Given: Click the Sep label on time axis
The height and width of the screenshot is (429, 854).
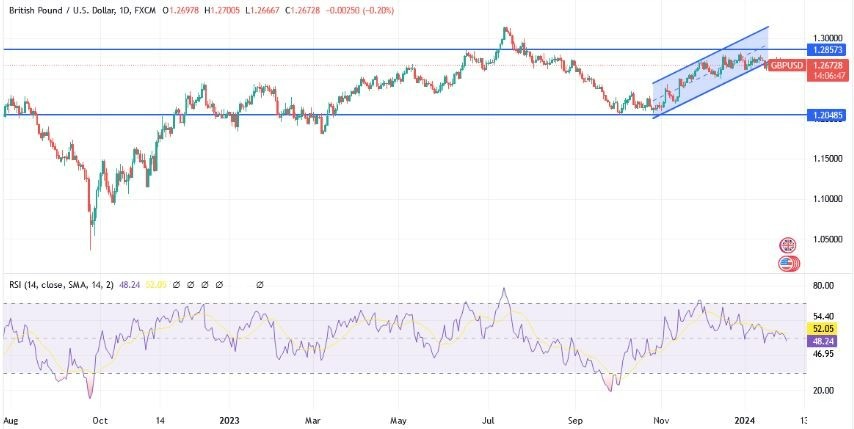Looking at the screenshot, I should click(x=575, y=421).
